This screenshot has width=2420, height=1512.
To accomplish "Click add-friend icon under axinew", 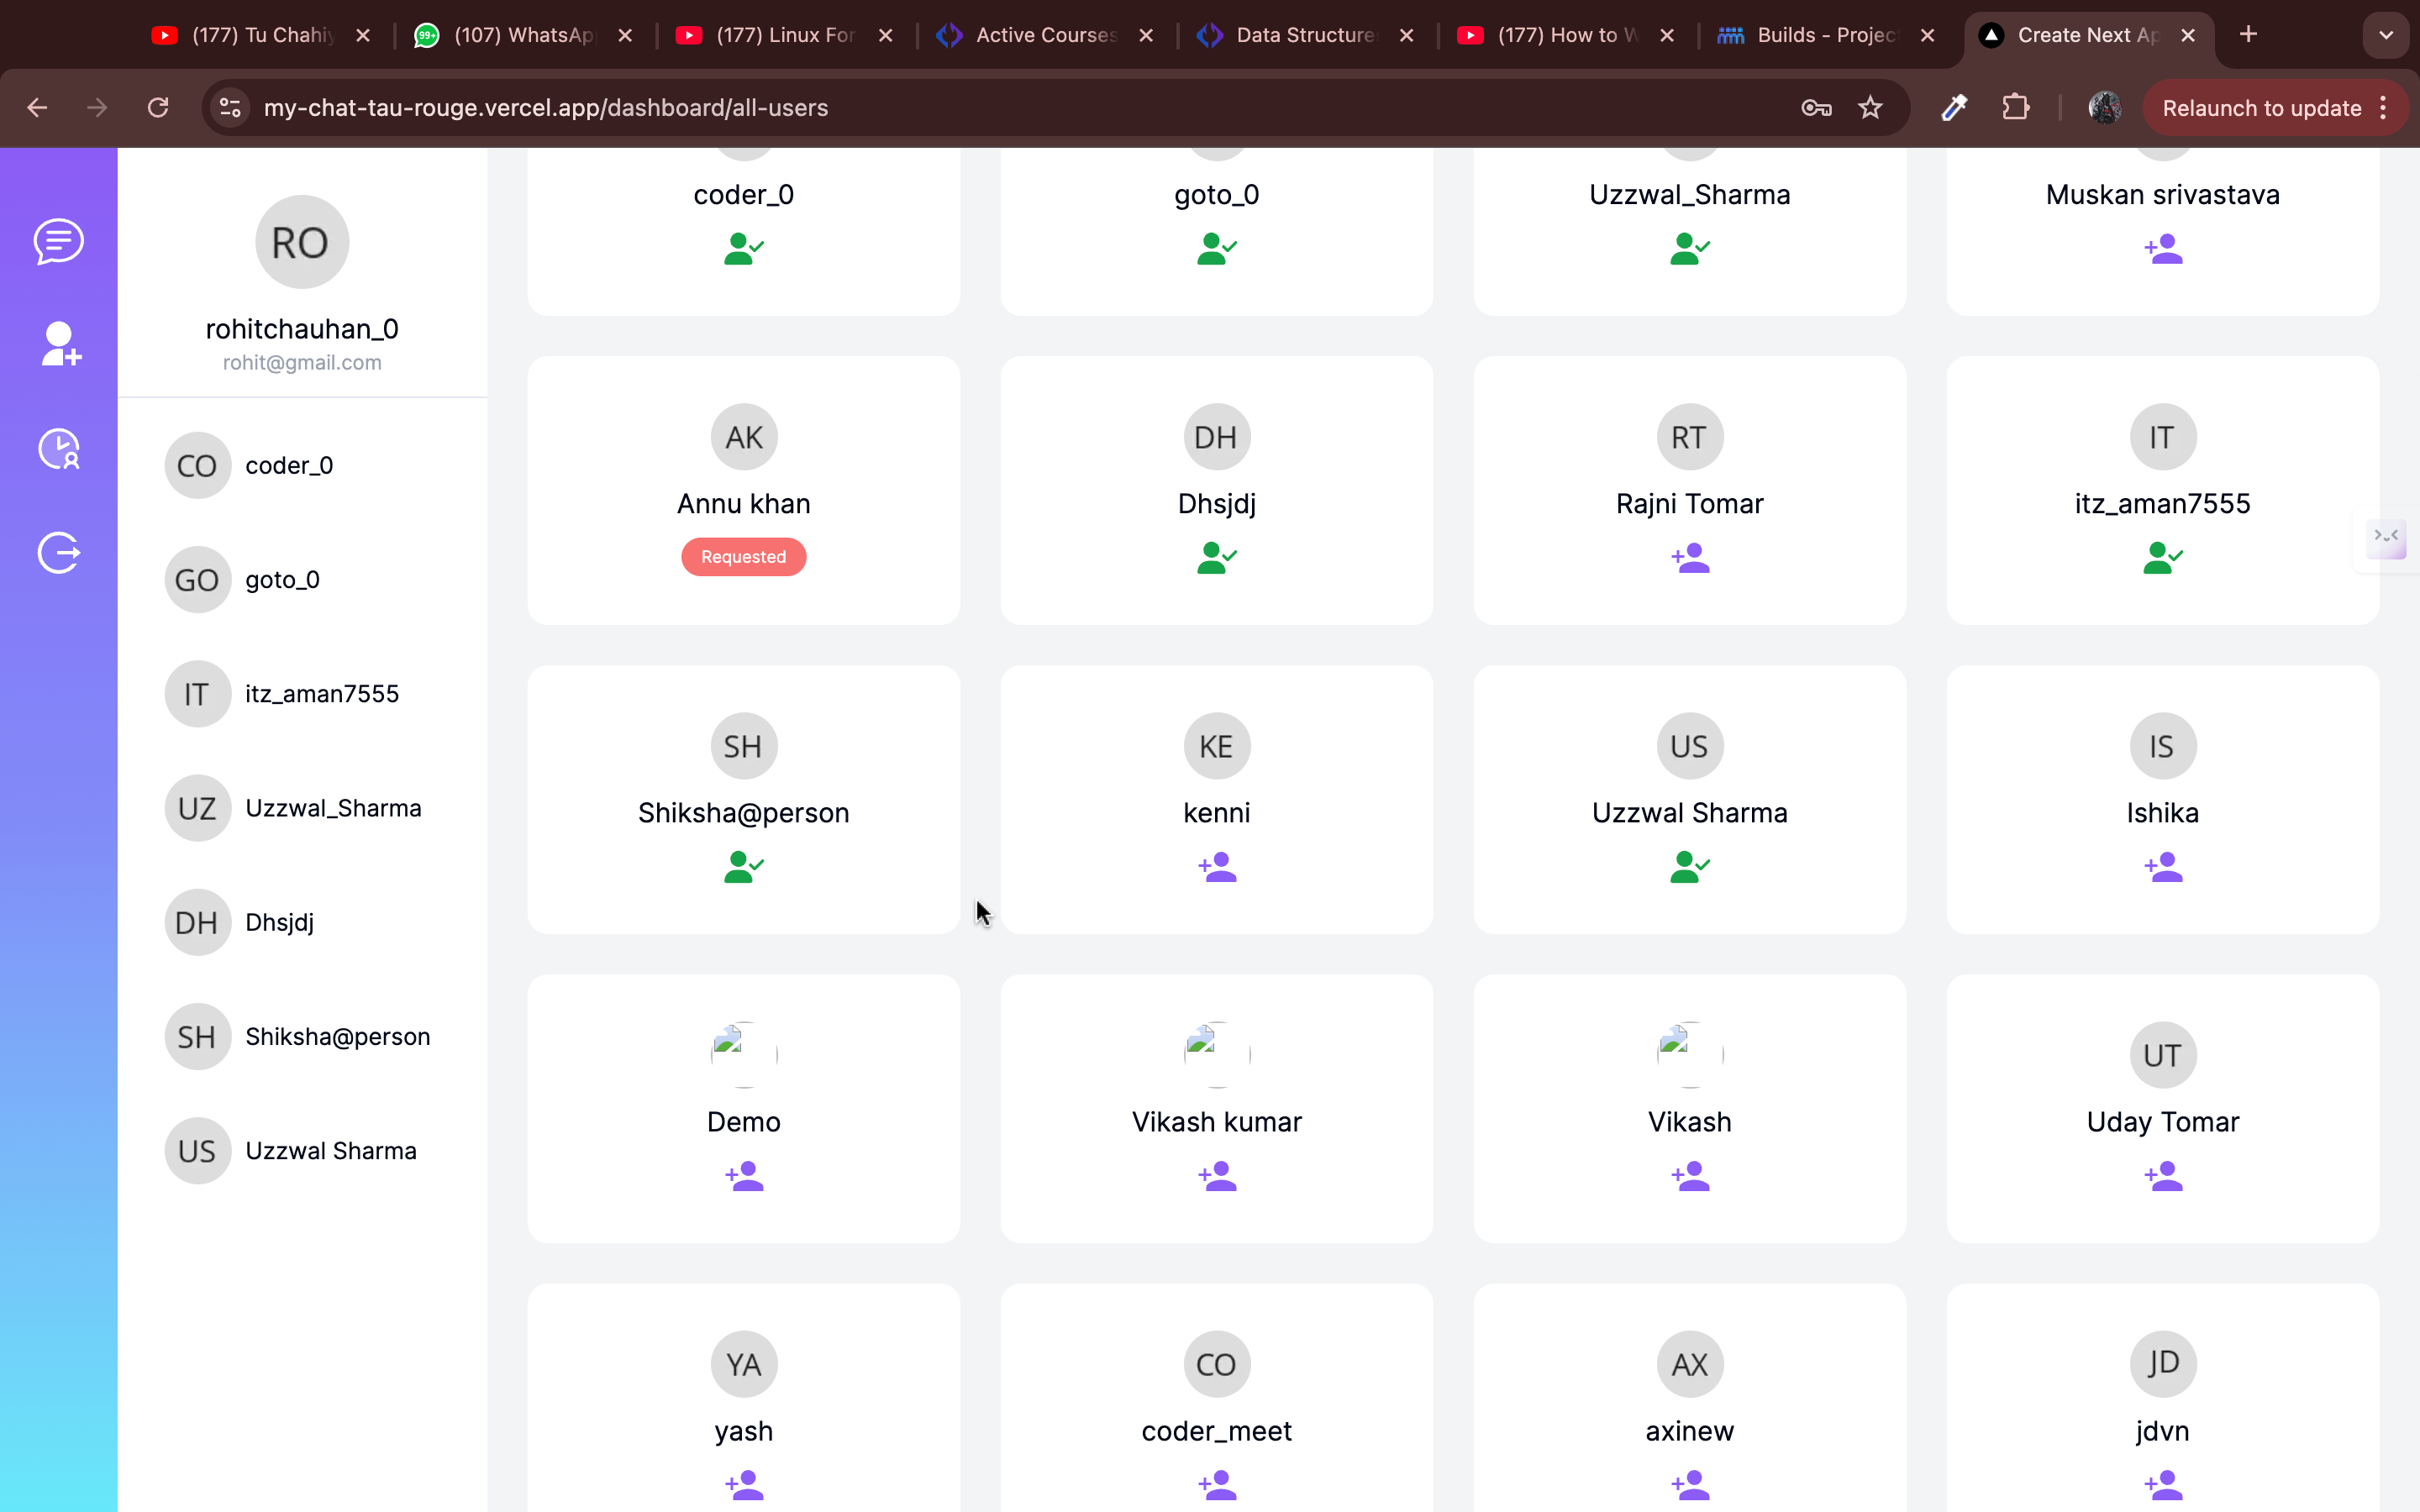I will (1690, 1484).
